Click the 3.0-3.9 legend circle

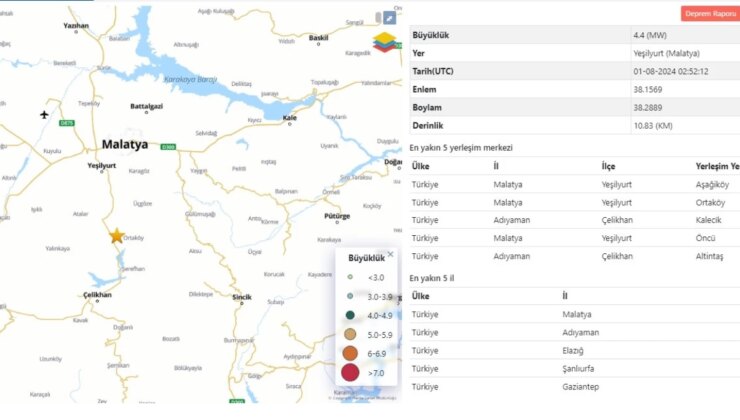coord(350,296)
